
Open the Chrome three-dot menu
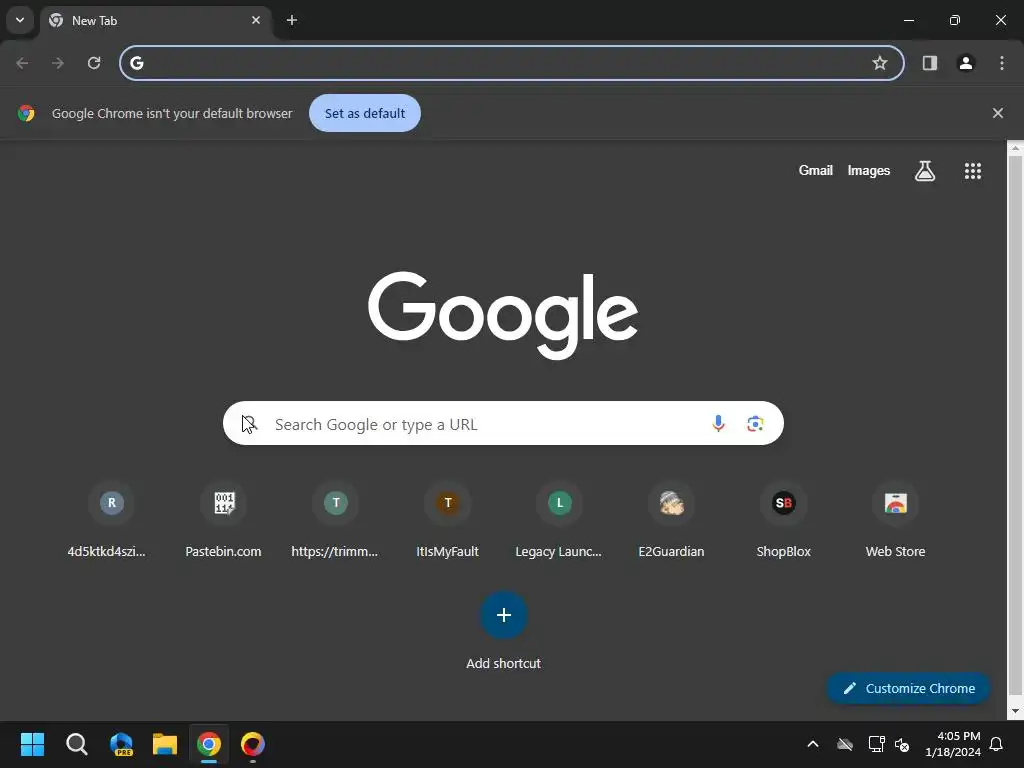pyautogui.click(x=1002, y=63)
